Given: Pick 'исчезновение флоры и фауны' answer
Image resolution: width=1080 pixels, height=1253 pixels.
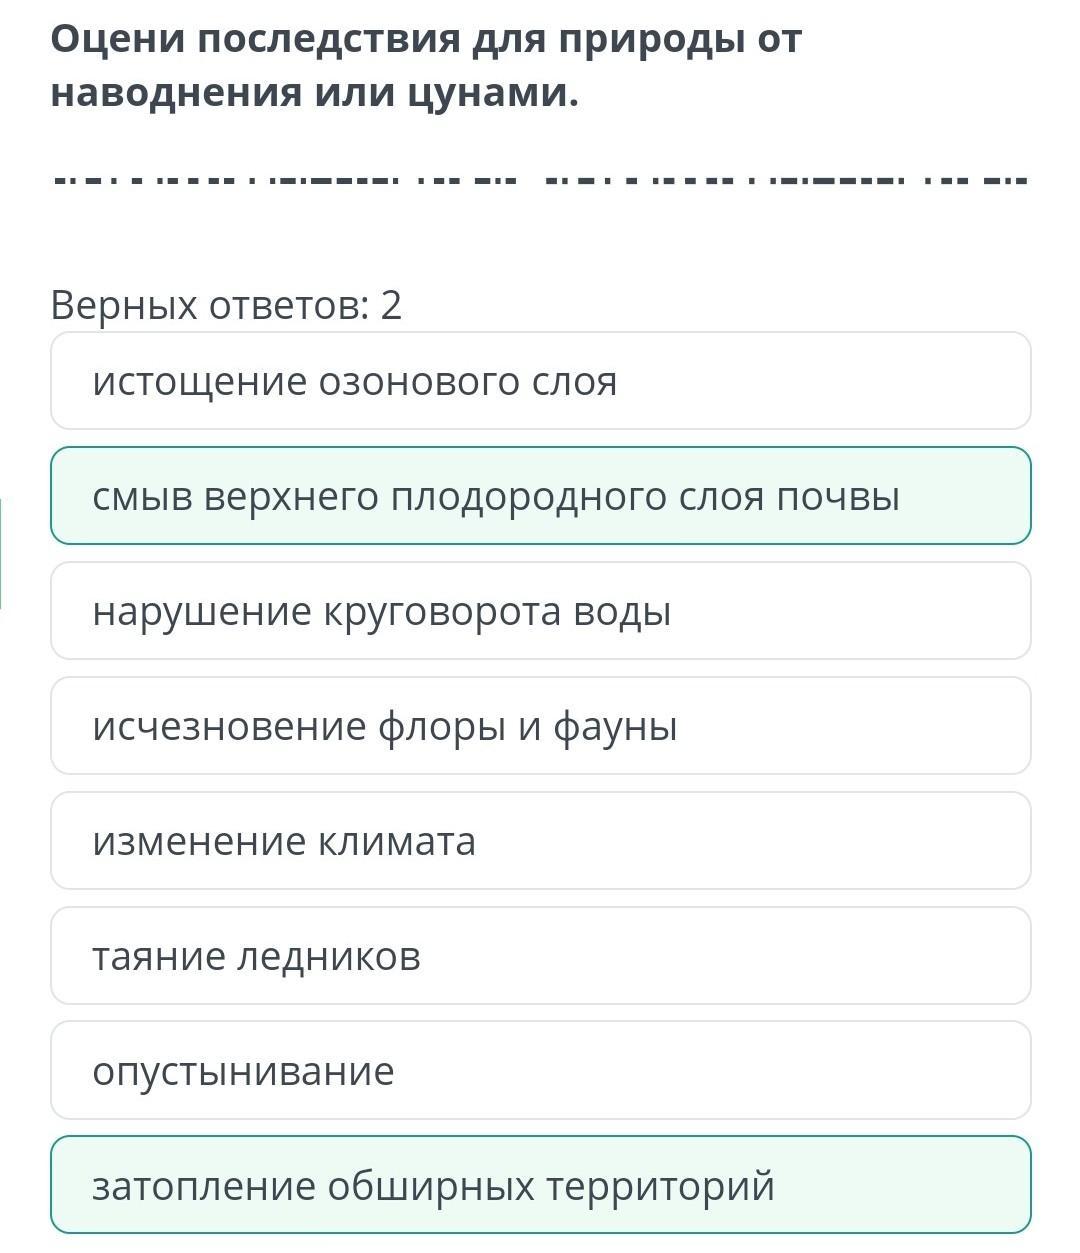Looking at the screenshot, I should pos(540,726).
